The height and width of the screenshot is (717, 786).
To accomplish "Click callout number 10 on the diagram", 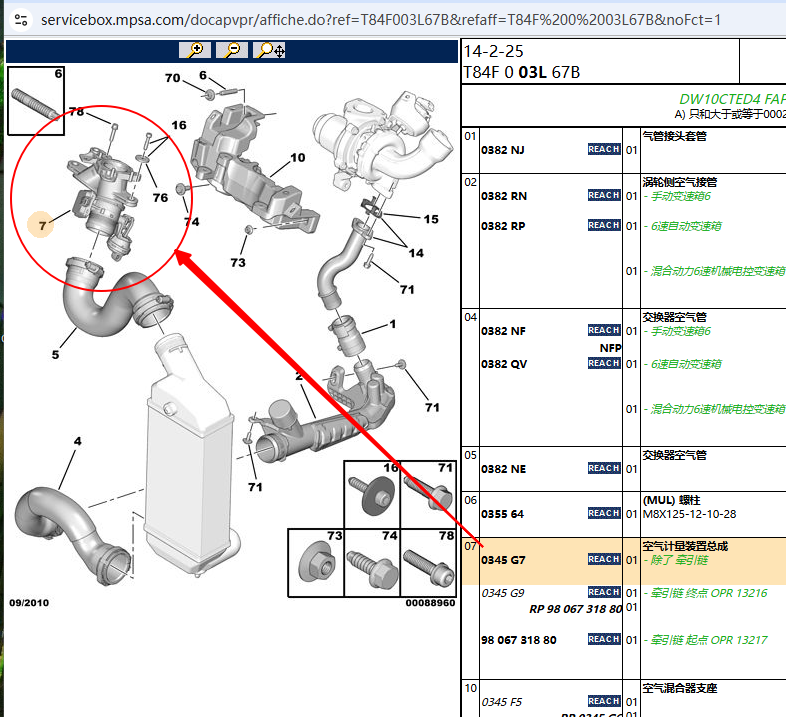I will (297, 158).
